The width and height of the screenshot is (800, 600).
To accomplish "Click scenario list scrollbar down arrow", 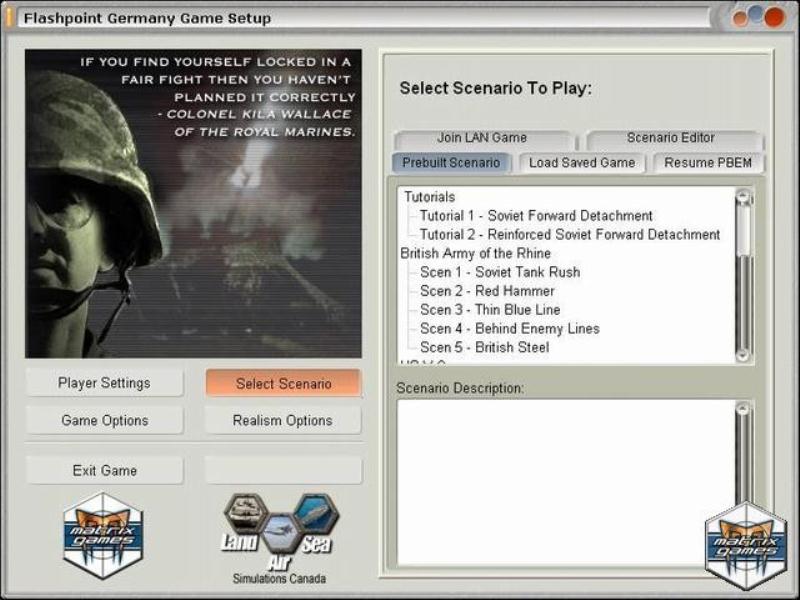I will (743, 354).
